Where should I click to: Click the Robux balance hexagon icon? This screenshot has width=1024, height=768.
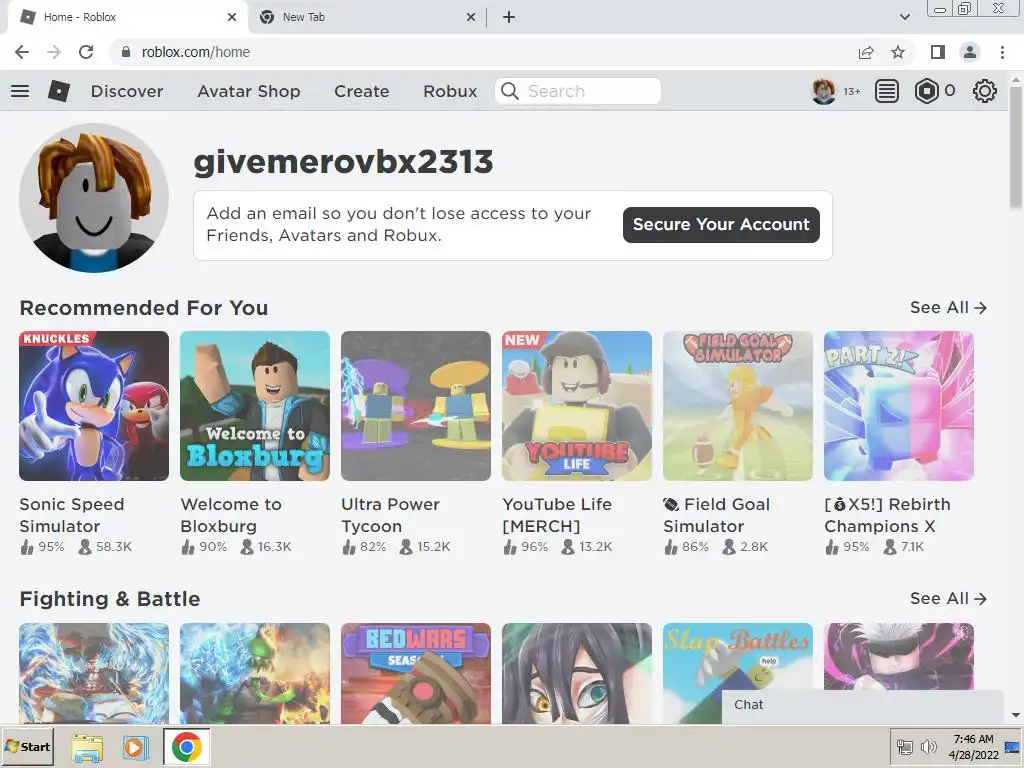(x=926, y=91)
